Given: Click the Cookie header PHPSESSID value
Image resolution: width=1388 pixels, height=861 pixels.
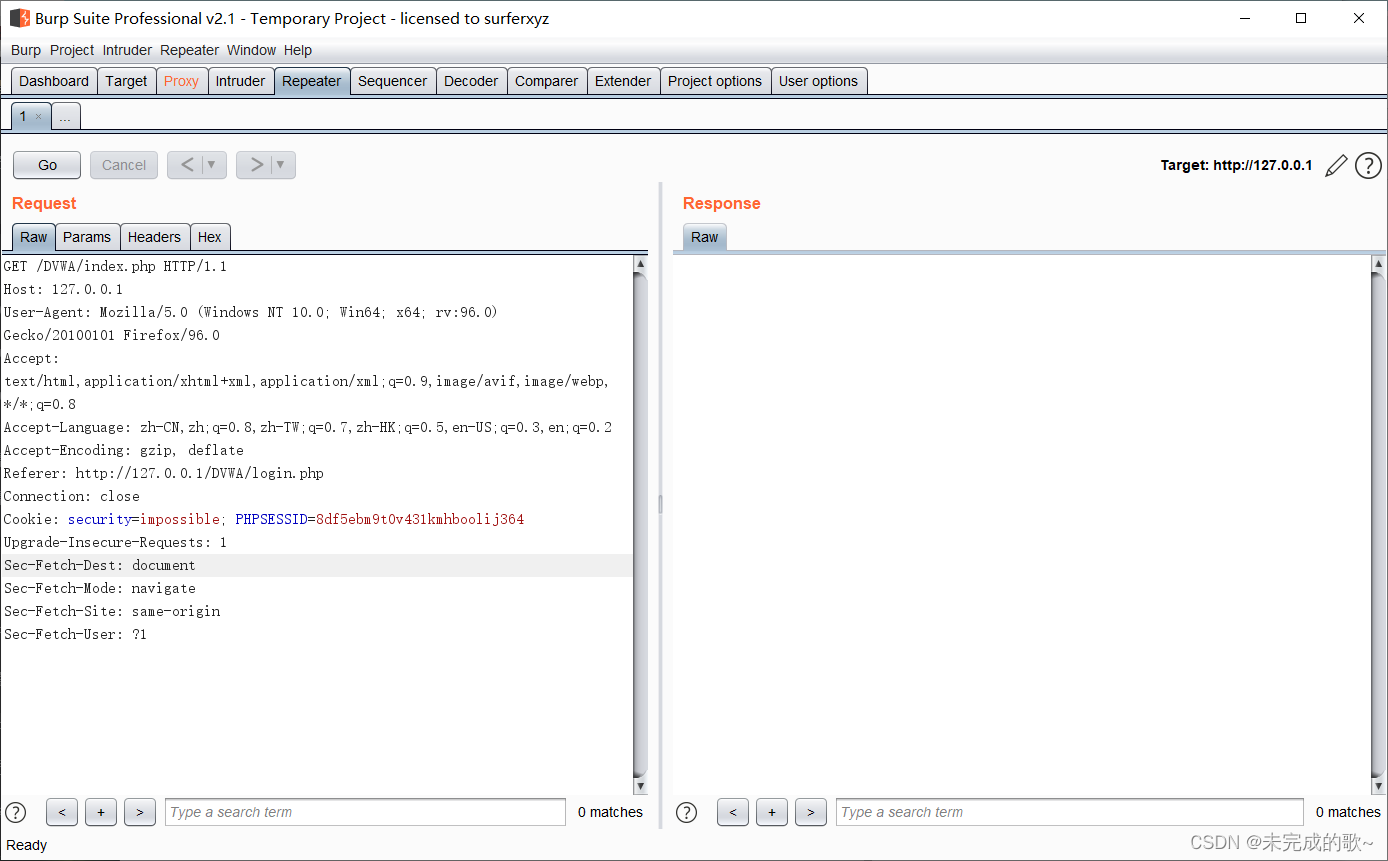Looking at the screenshot, I should coord(420,520).
